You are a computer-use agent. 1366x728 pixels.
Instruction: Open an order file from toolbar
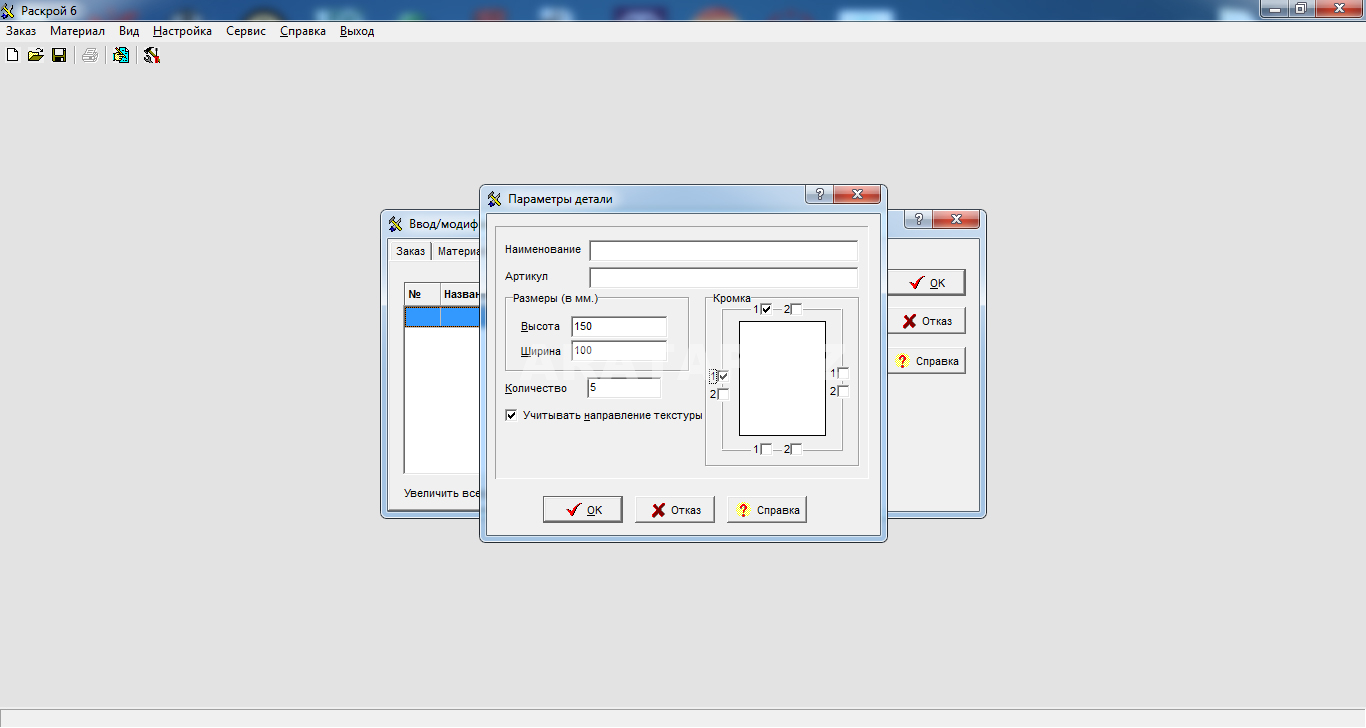click(35, 55)
